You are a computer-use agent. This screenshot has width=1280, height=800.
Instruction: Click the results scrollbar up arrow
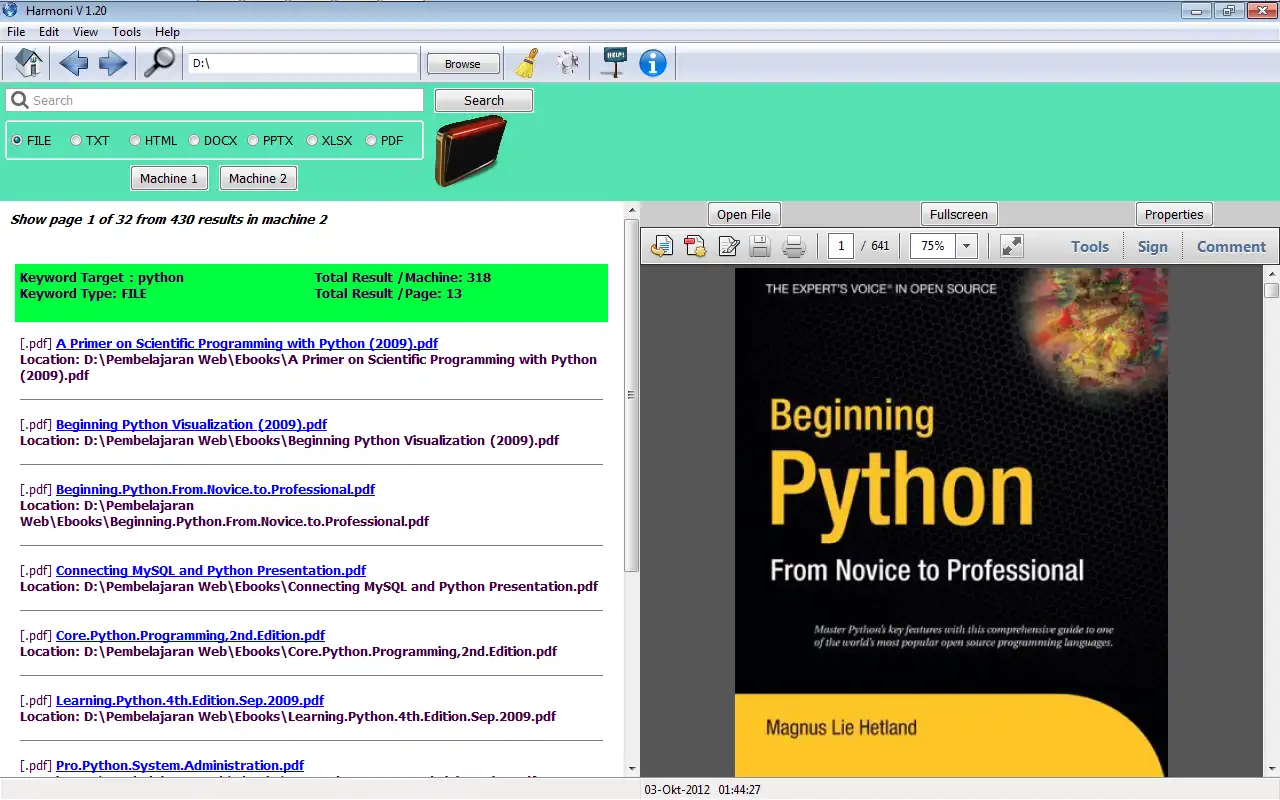pyautogui.click(x=631, y=210)
